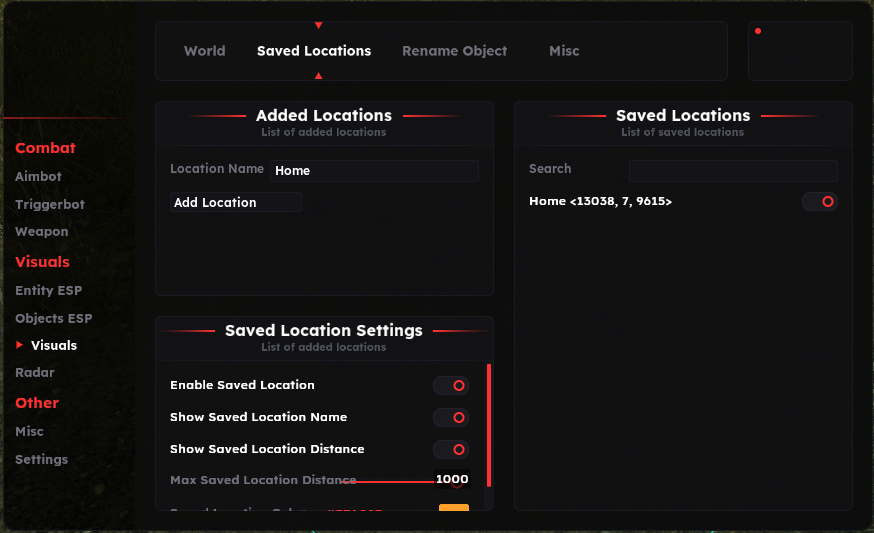Disable the Enable Saved Location toggle

(x=451, y=385)
